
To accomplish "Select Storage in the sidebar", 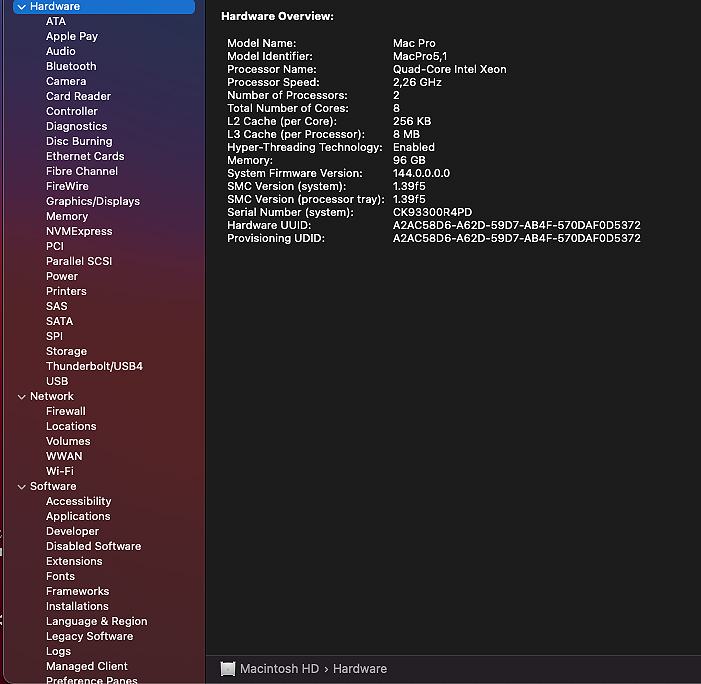I will (67, 351).
